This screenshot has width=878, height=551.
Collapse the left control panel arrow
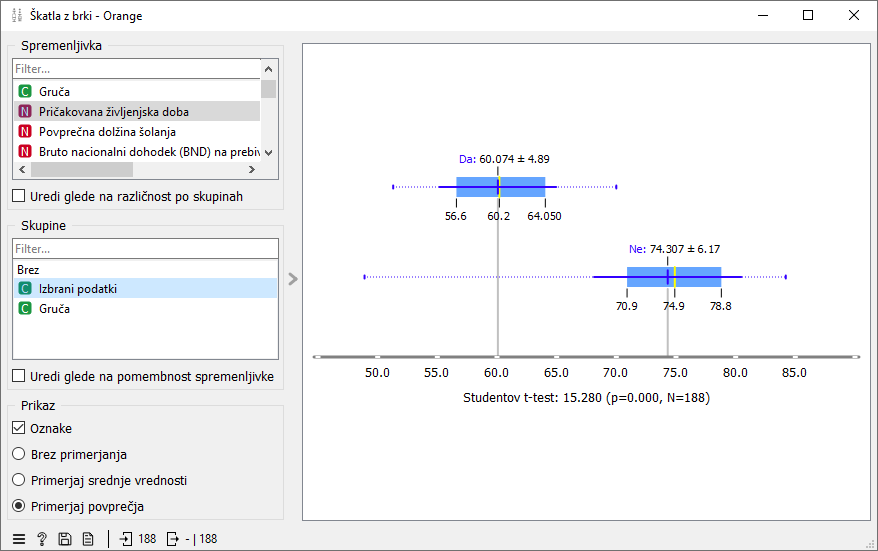coord(293,279)
